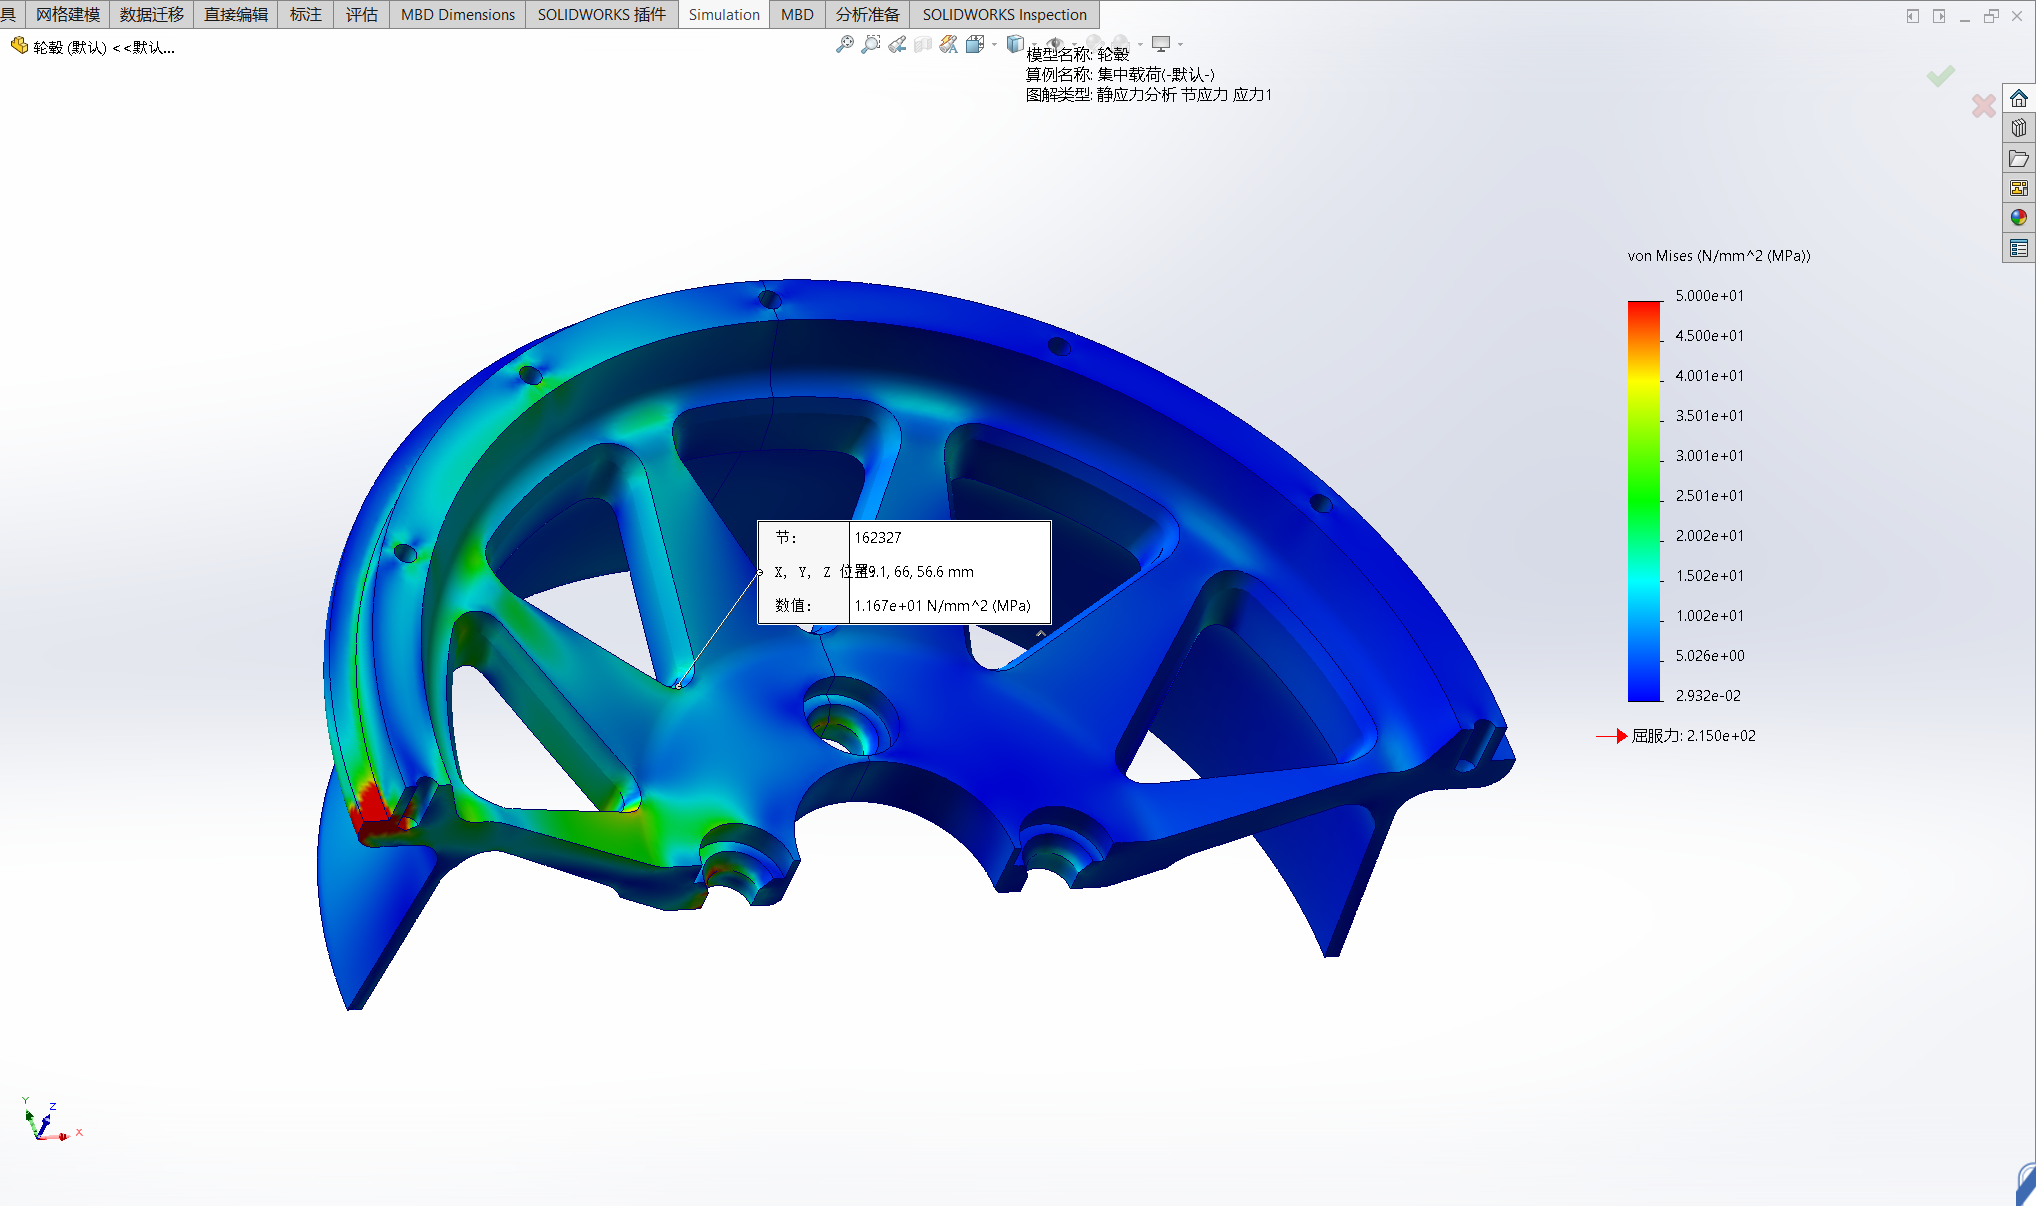The image size is (2036, 1206).
Task: Open the Custom Properties pane
Action: [2019, 247]
